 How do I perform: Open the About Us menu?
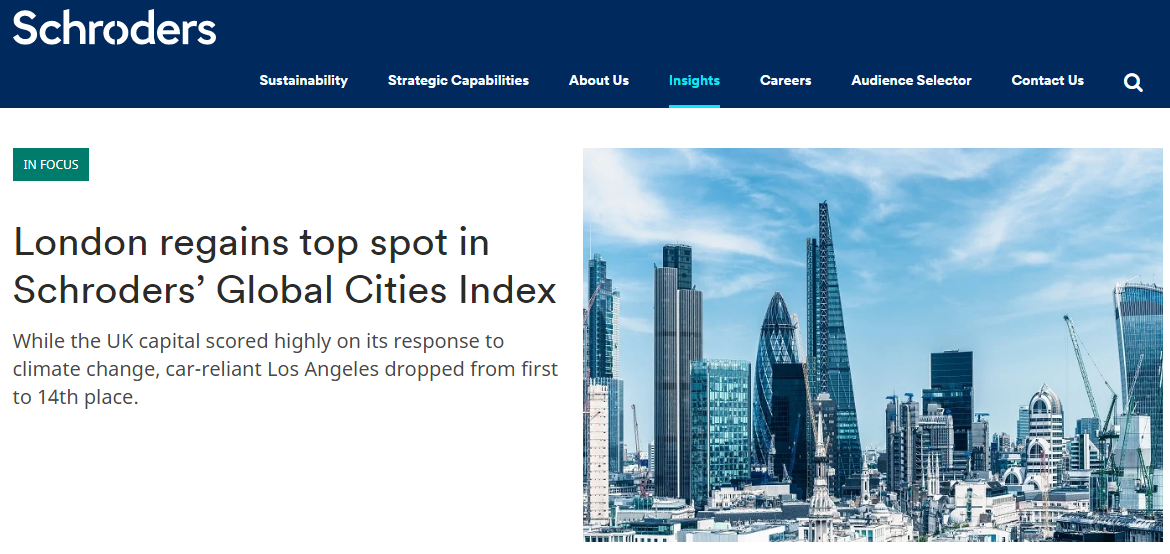tap(598, 80)
